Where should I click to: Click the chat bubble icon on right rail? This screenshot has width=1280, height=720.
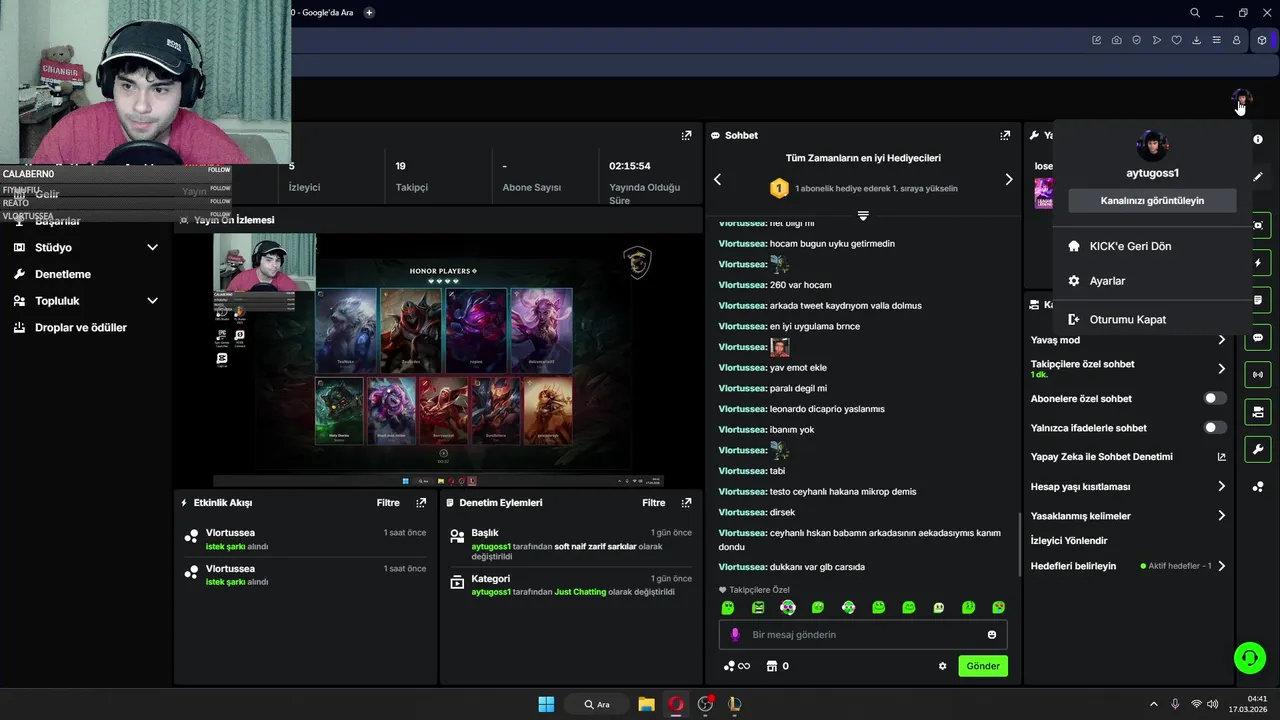click(1258, 338)
